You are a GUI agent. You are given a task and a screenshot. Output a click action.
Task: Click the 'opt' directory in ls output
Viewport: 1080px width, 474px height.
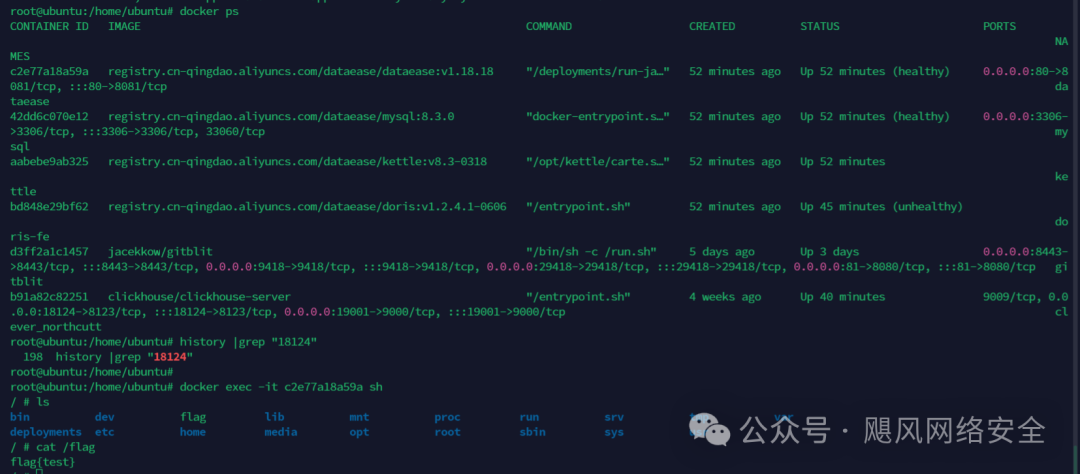tap(359, 432)
